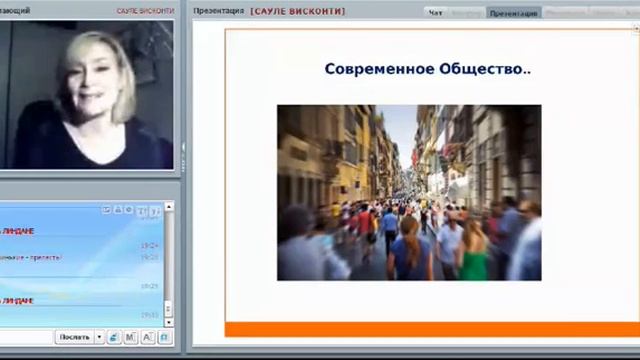The height and width of the screenshot is (360, 640).
Task: Click САУЛЕ ВИСКОНТИ above the webcam
Action: click(x=145, y=11)
